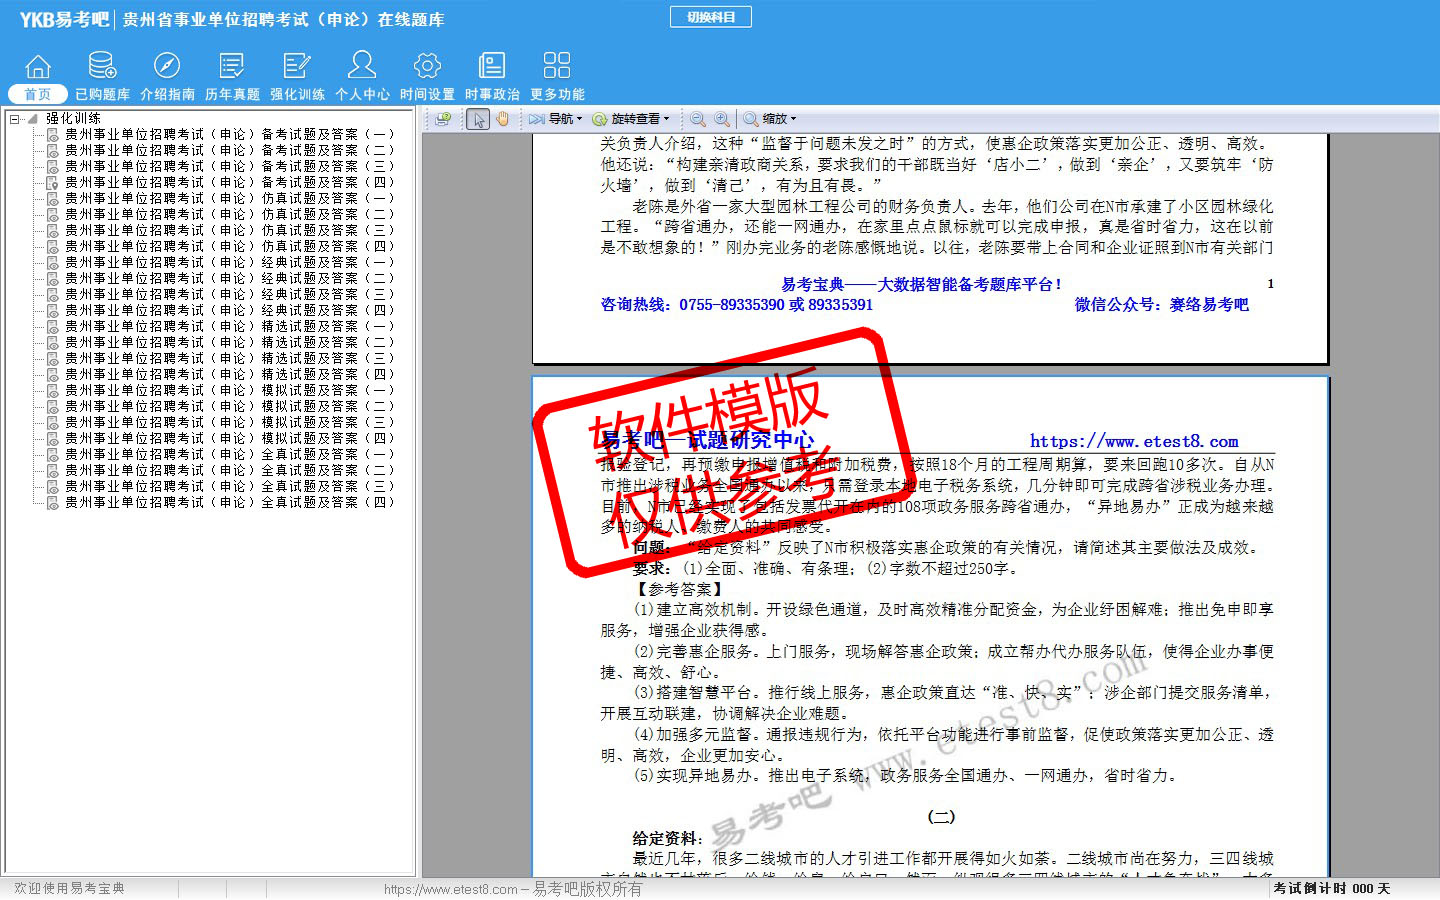This screenshot has width=1440, height=900.
Task: Click the 欢迎使用易考宝典 status text
Action: pyautogui.click(x=69, y=889)
